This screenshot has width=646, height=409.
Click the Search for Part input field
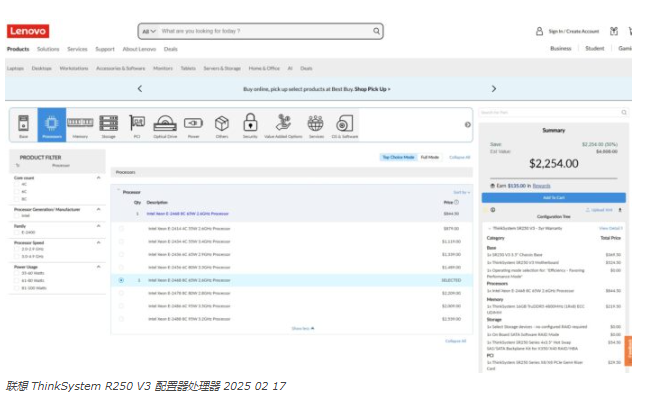pyautogui.click(x=550, y=112)
